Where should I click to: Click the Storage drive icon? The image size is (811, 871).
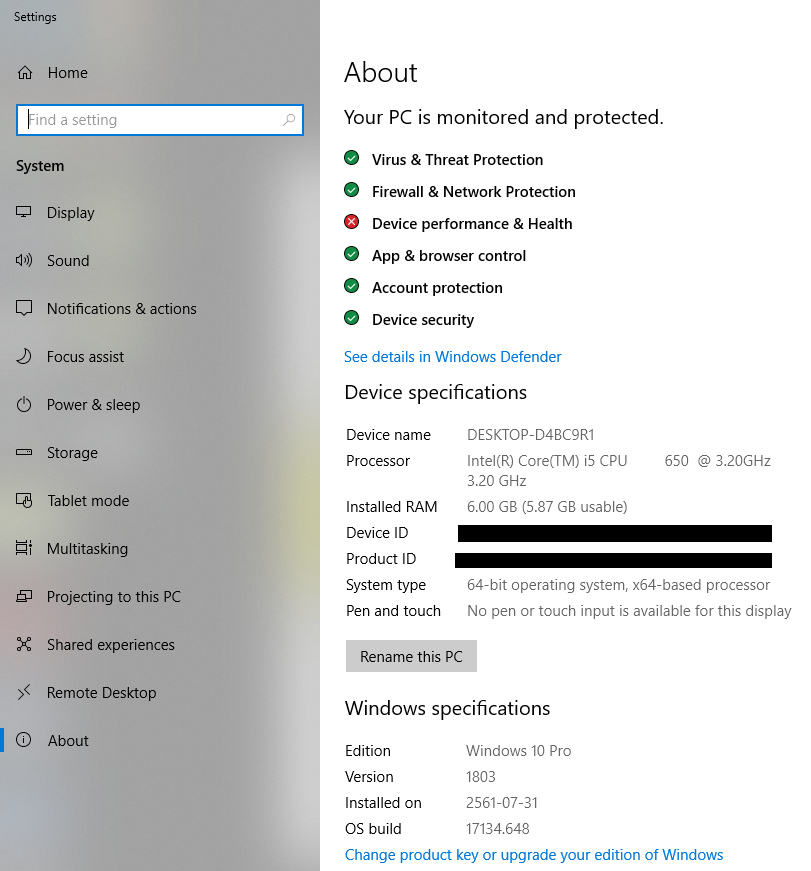tap(25, 453)
